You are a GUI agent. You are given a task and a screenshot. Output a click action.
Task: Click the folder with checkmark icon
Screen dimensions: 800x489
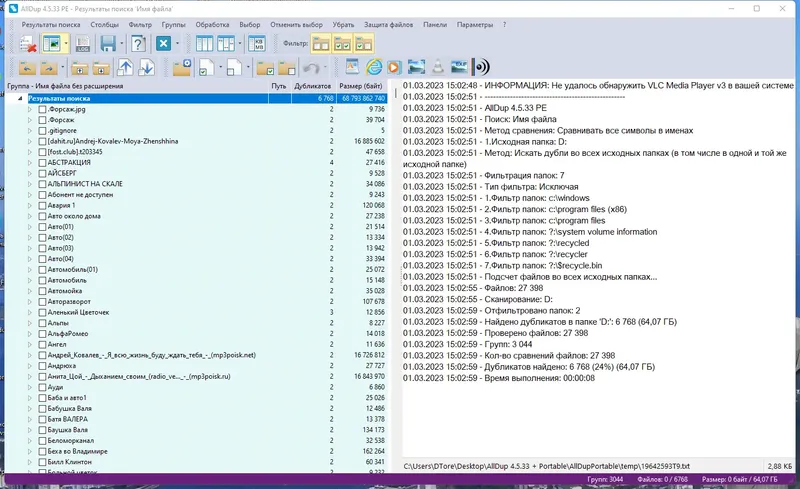tap(265, 67)
